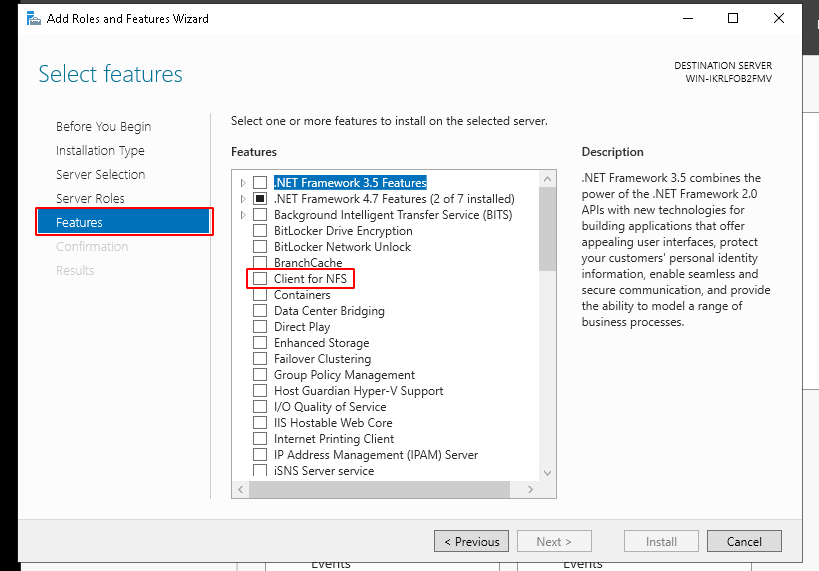Check Group Policy Management box
Image resolution: width=819 pixels, height=571 pixels.
[260, 375]
